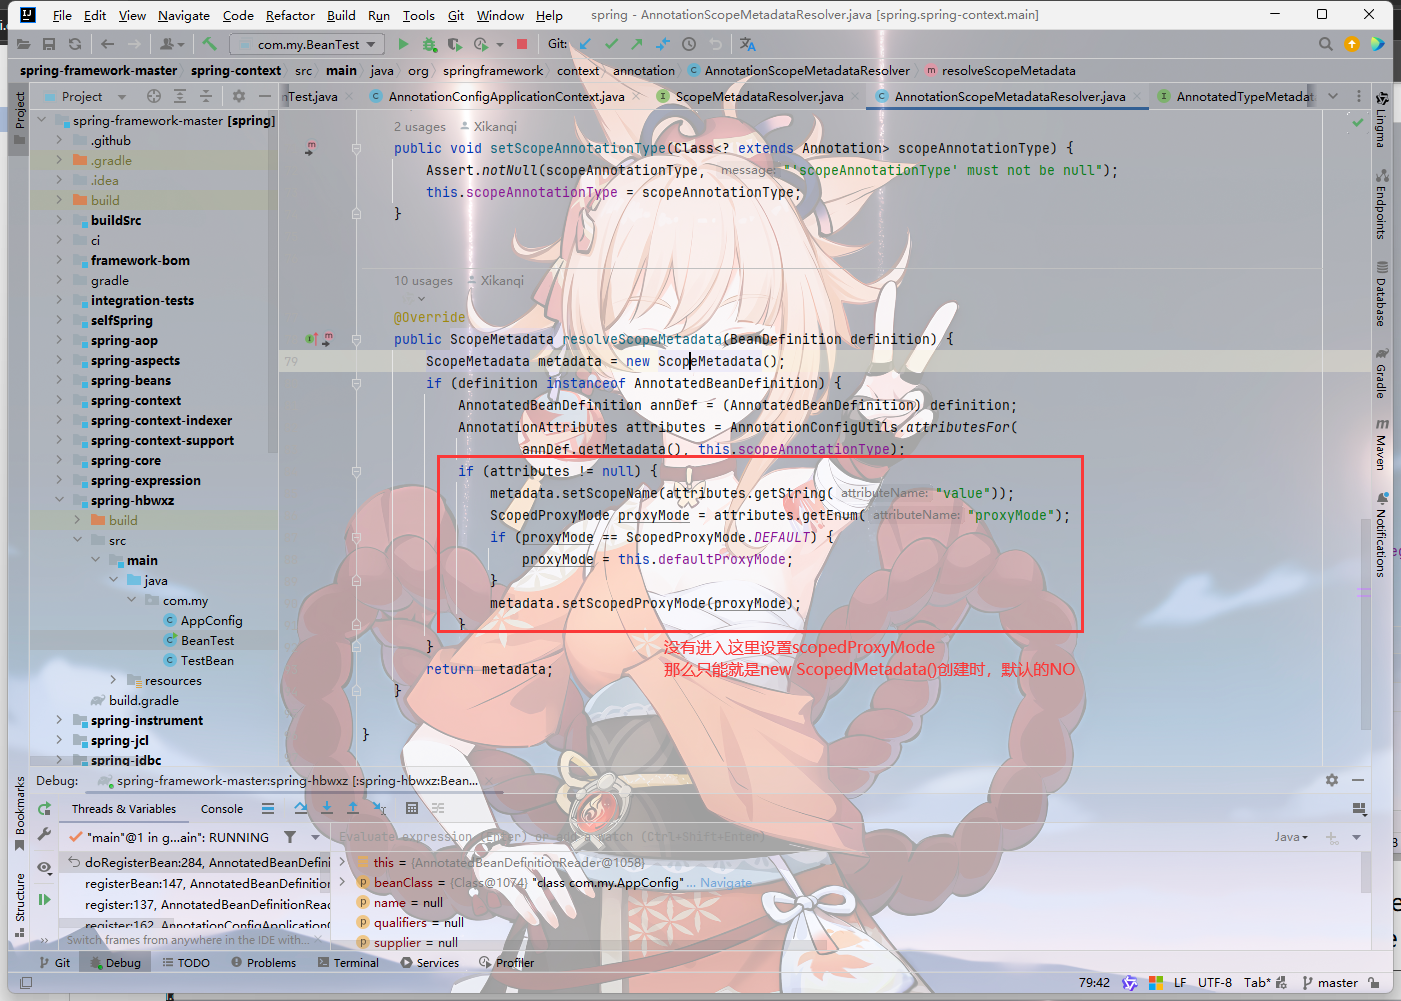Click debugger filter frames funnel icon

point(290,837)
